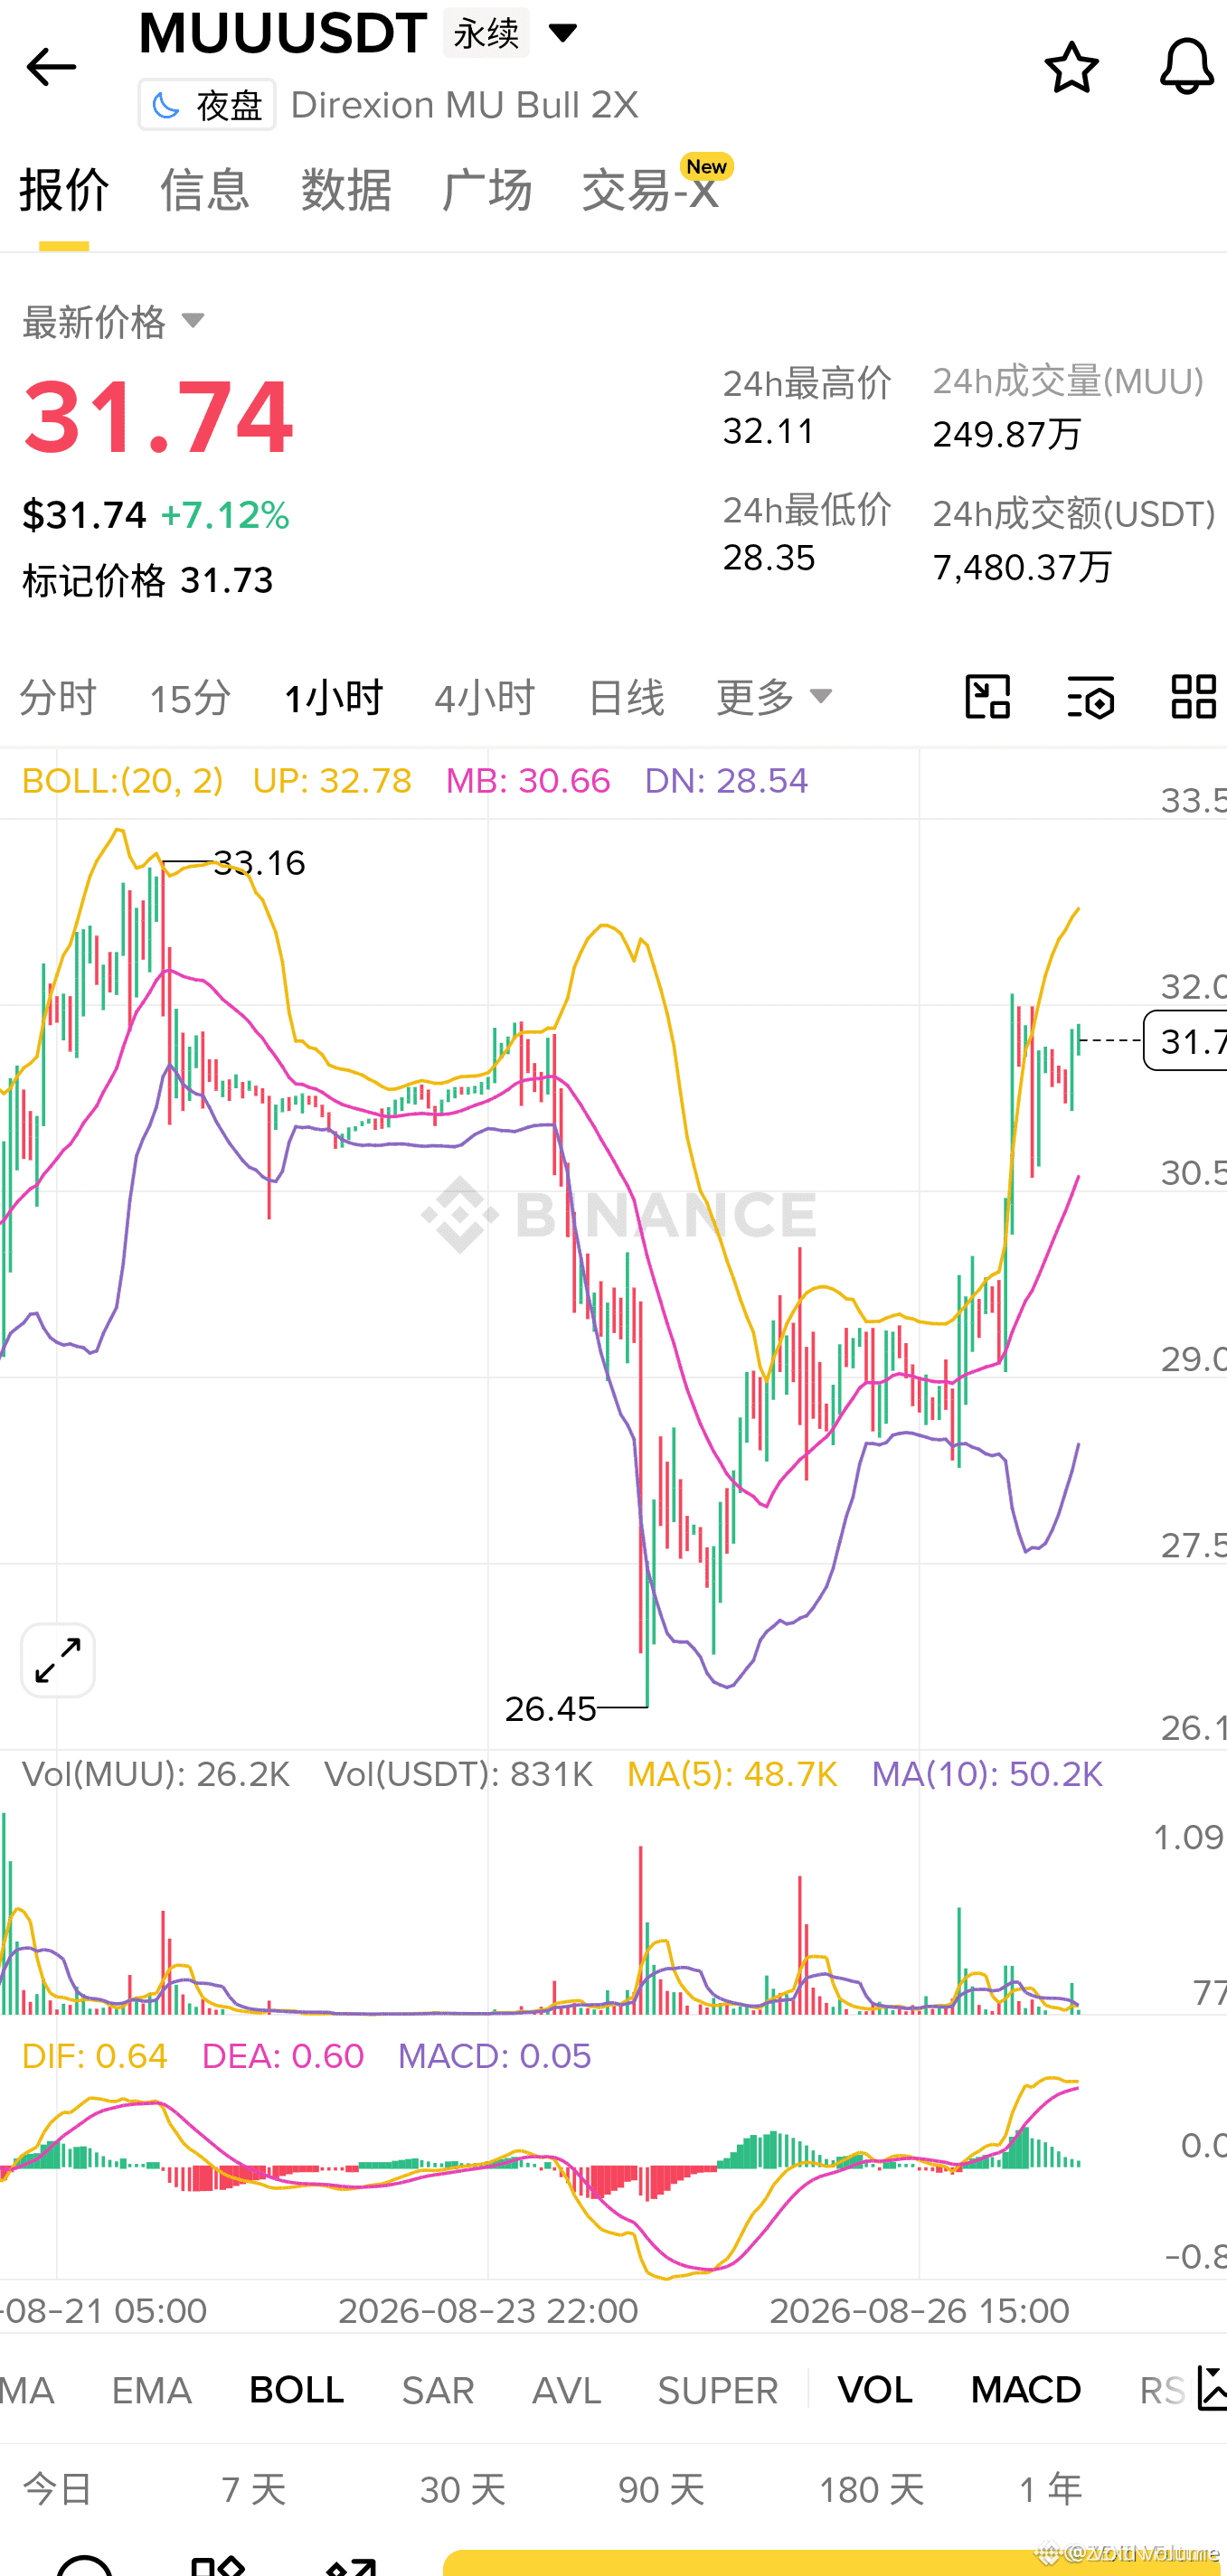
Task: Switch to the 广场 tab
Action: pyautogui.click(x=487, y=190)
